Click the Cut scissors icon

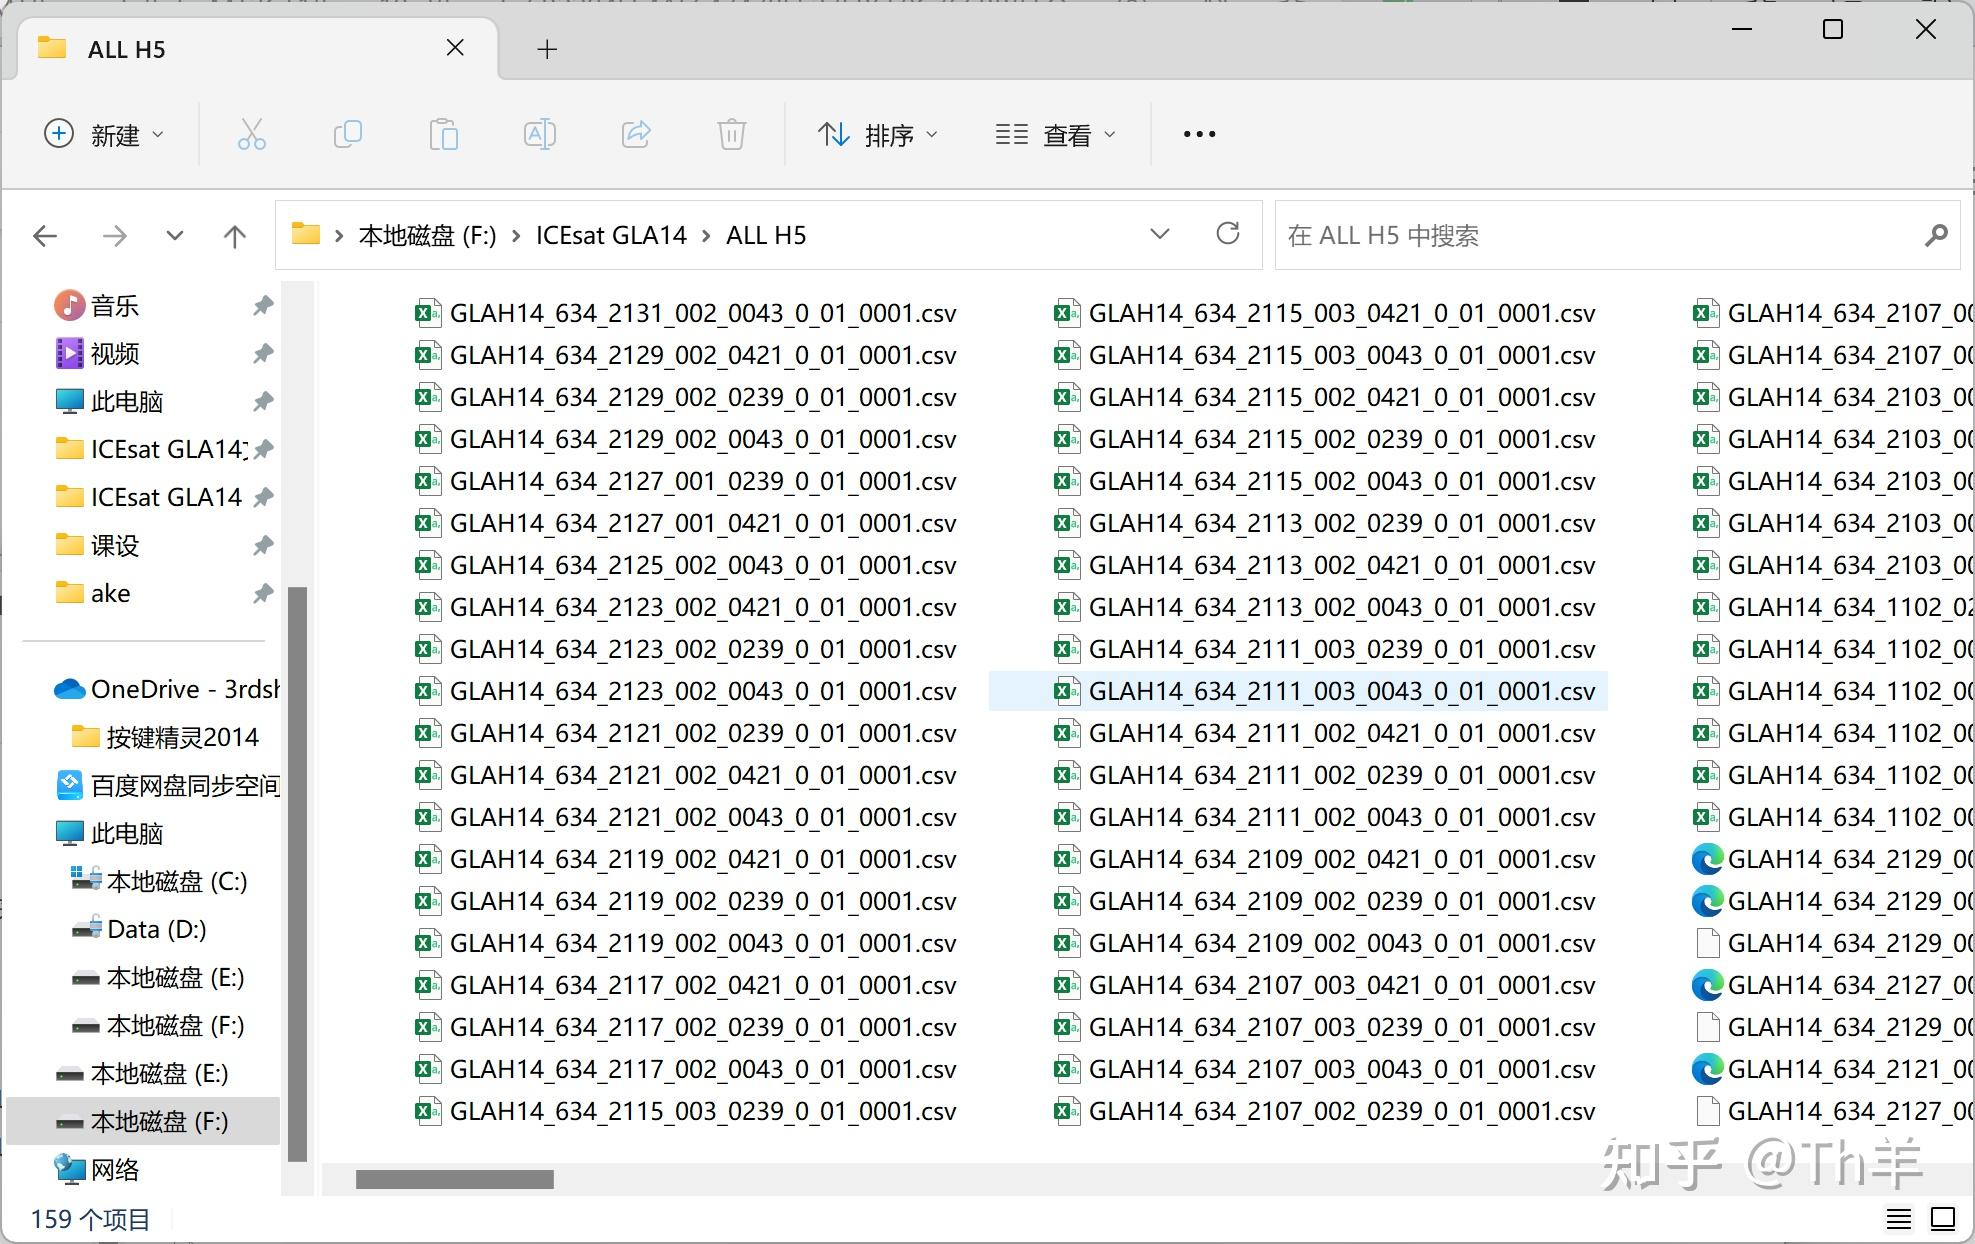click(251, 134)
